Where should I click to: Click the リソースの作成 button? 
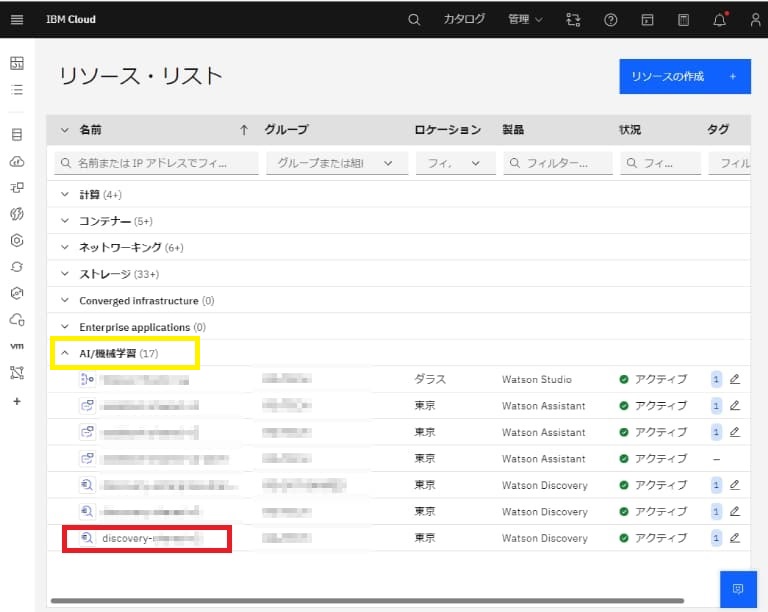(684, 76)
